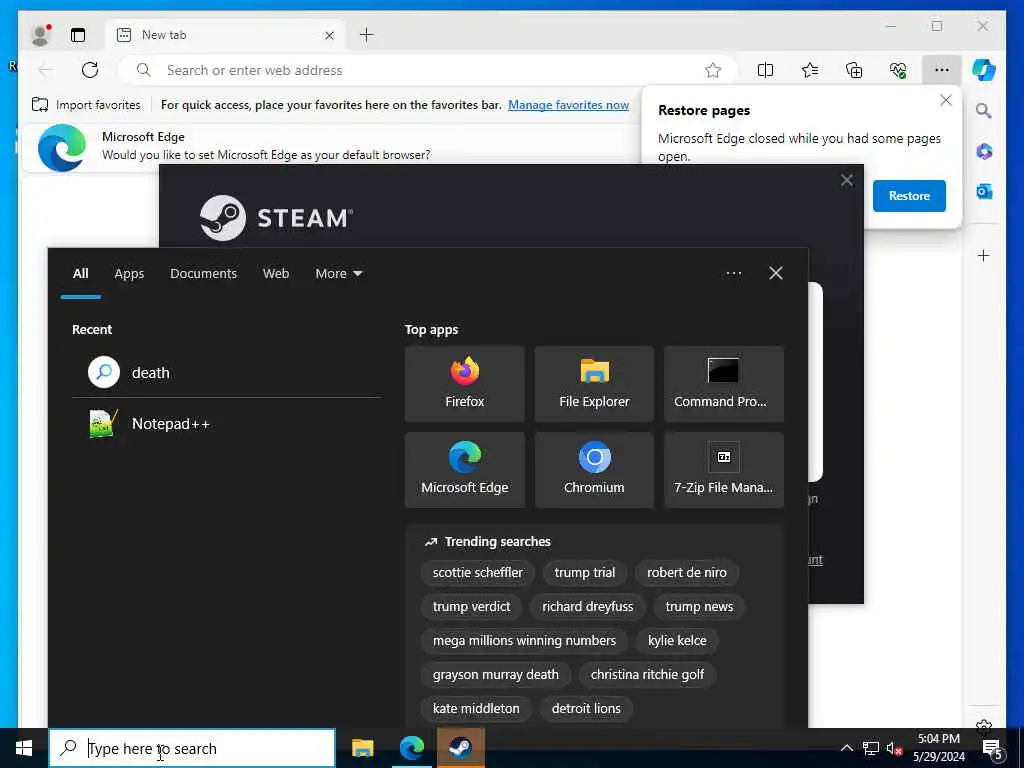Image resolution: width=1024 pixels, height=768 pixels.
Task: Click Microsoft Edge taskbar icon
Action: (x=411, y=748)
